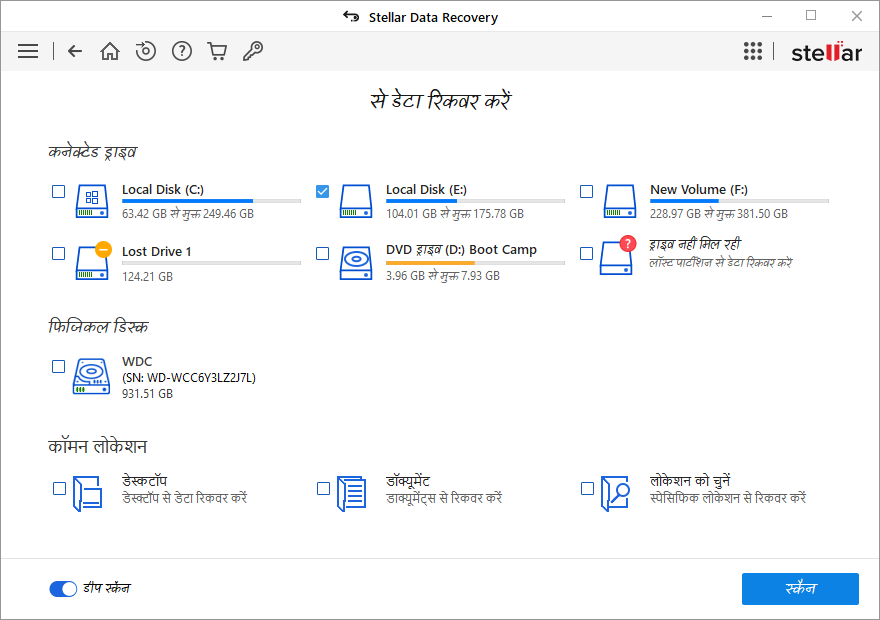Go back using the arrow icon
This screenshot has width=880, height=620.
[x=75, y=51]
